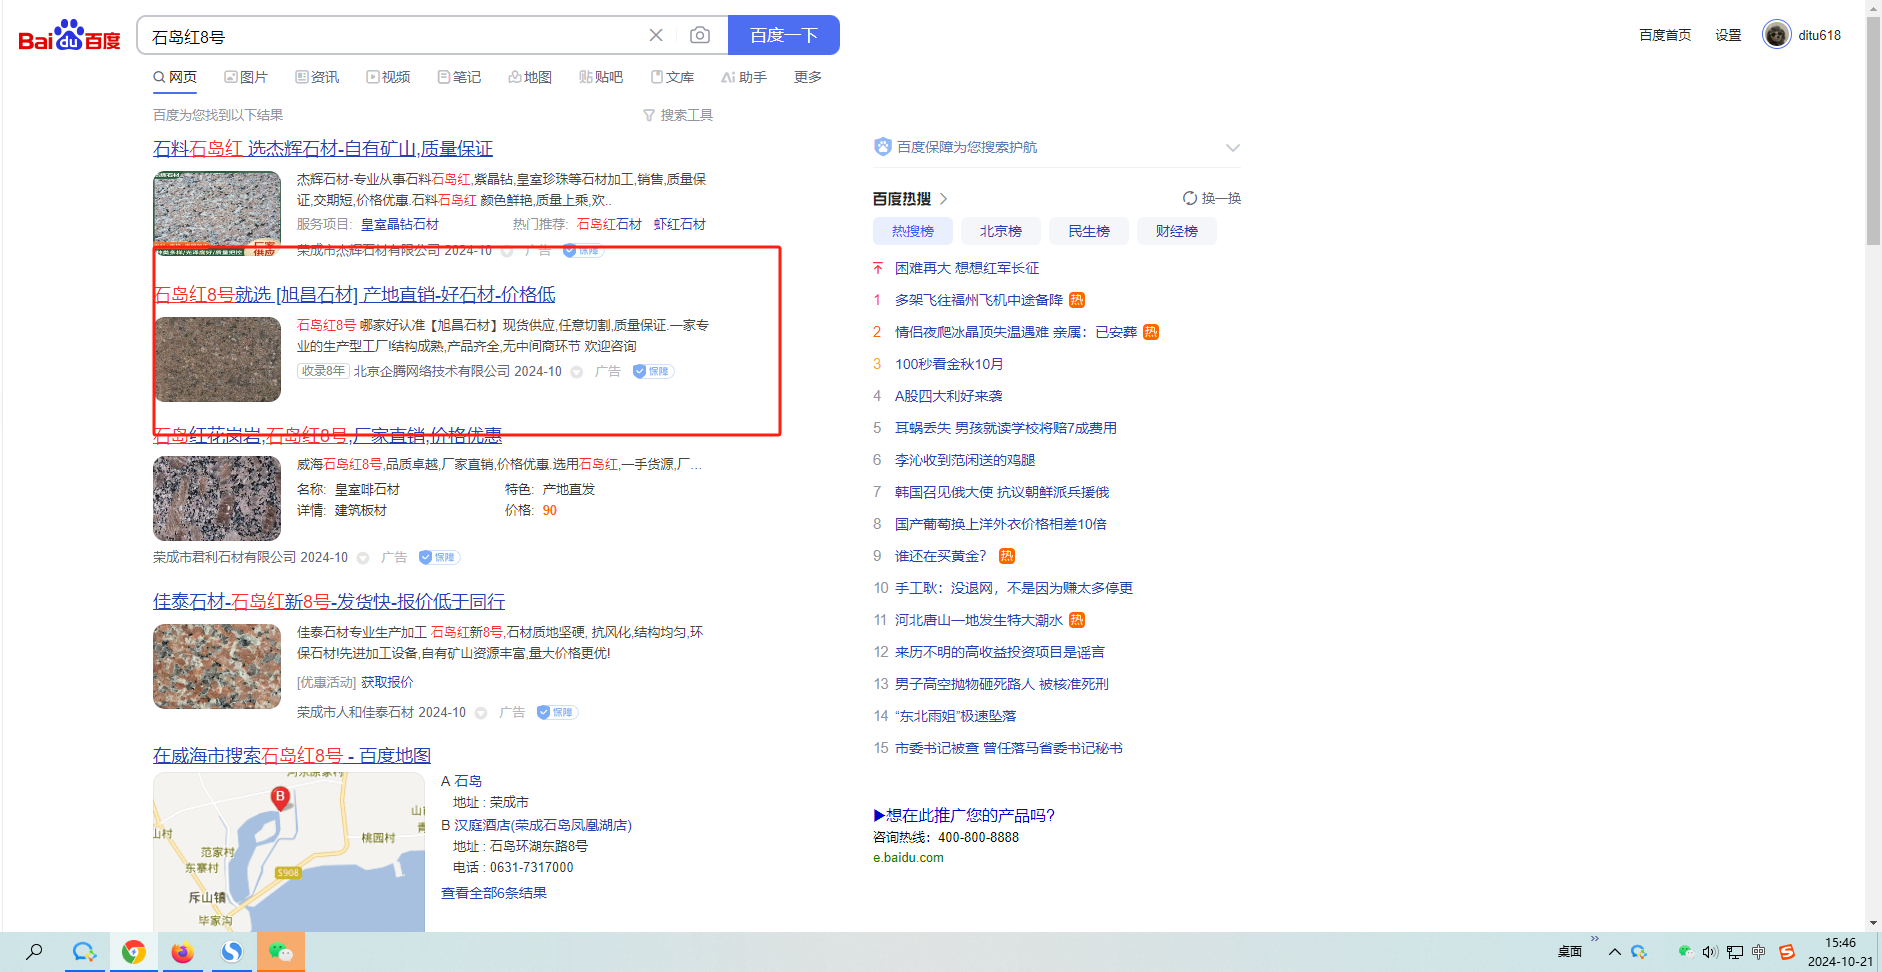The width and height of the screenshot is (1882, 972).
Task: Expand the 更多 search categories menu
Action: click(807, 77)
